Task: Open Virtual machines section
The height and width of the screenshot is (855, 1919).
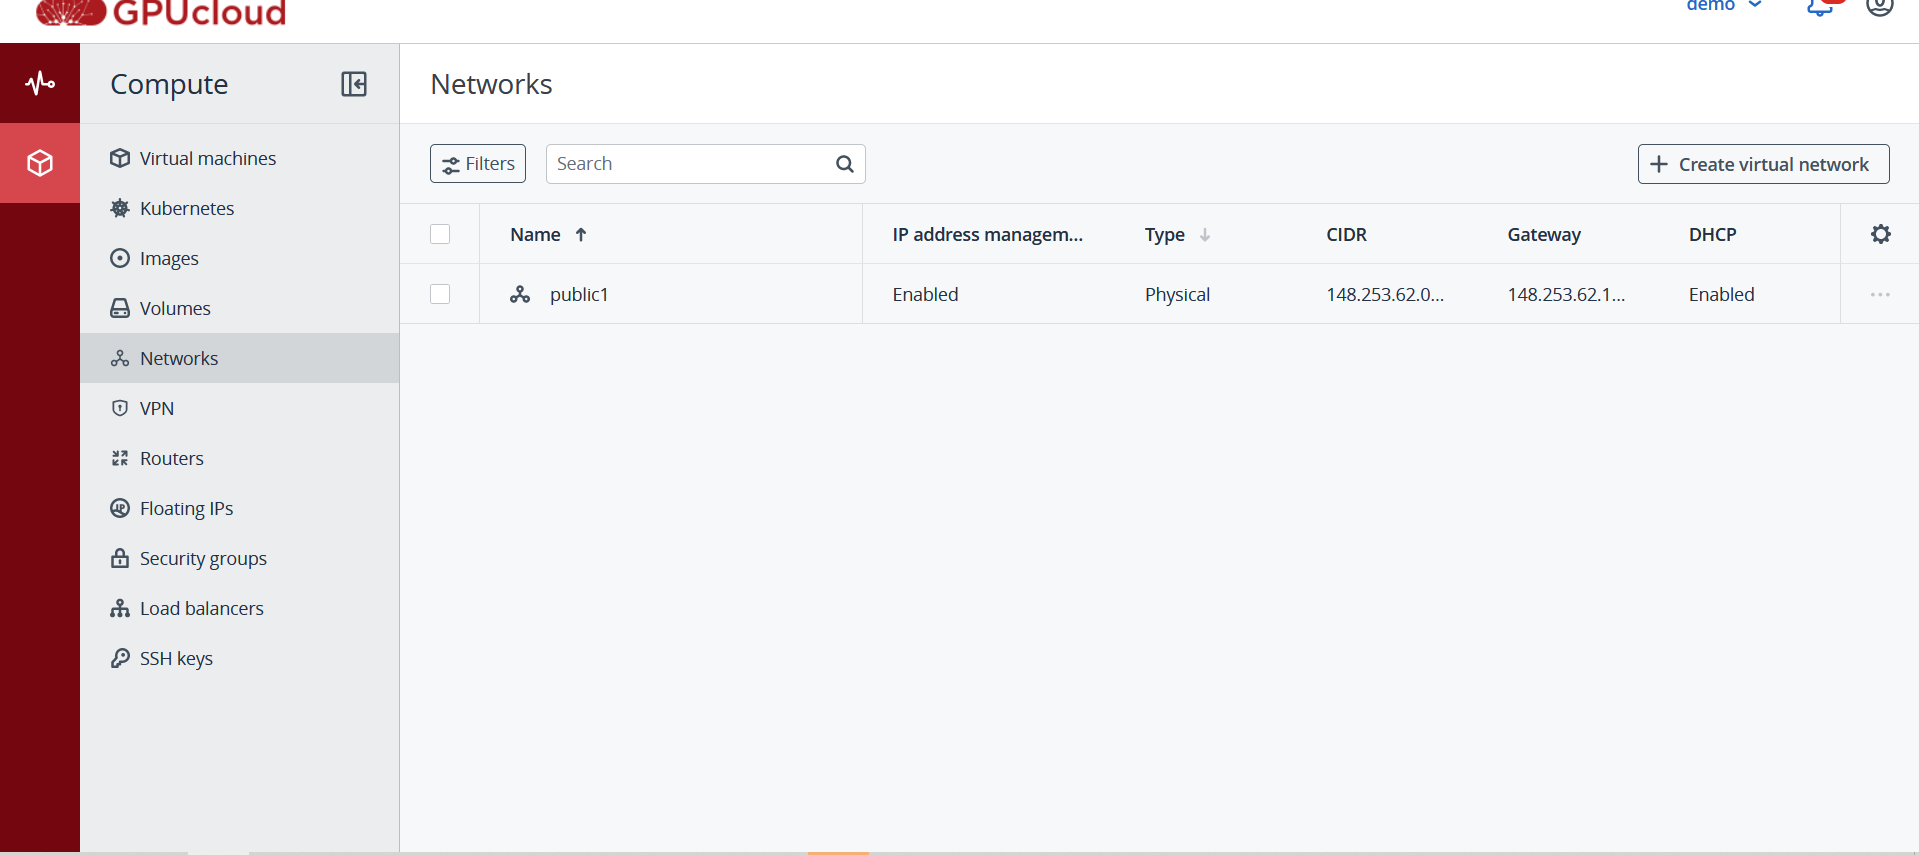Action: 240,158
